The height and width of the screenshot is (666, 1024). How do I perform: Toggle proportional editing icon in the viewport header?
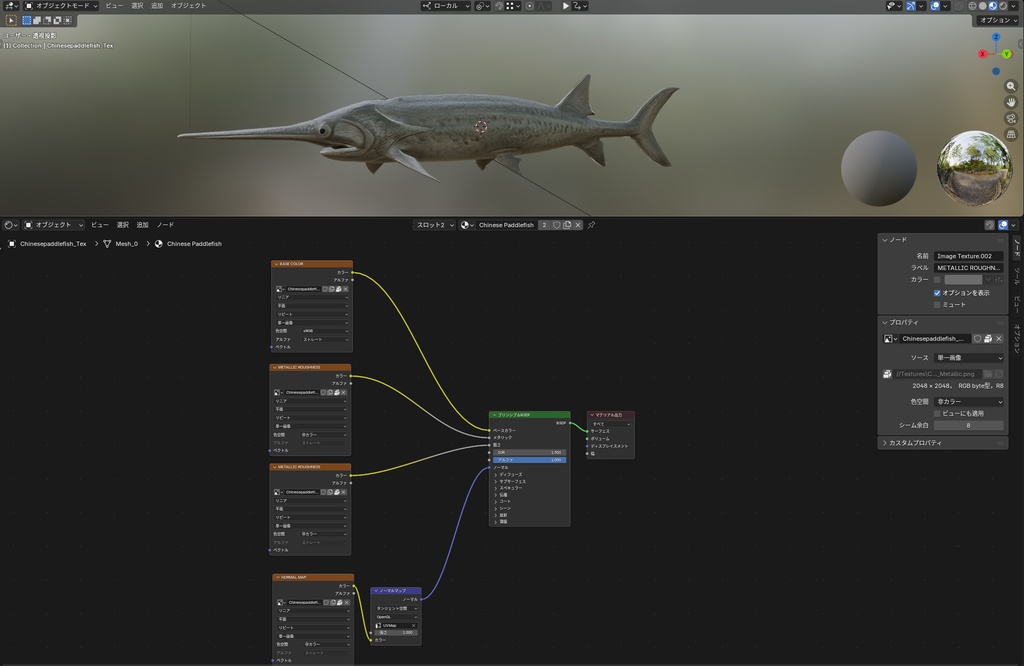pos(530,6)
